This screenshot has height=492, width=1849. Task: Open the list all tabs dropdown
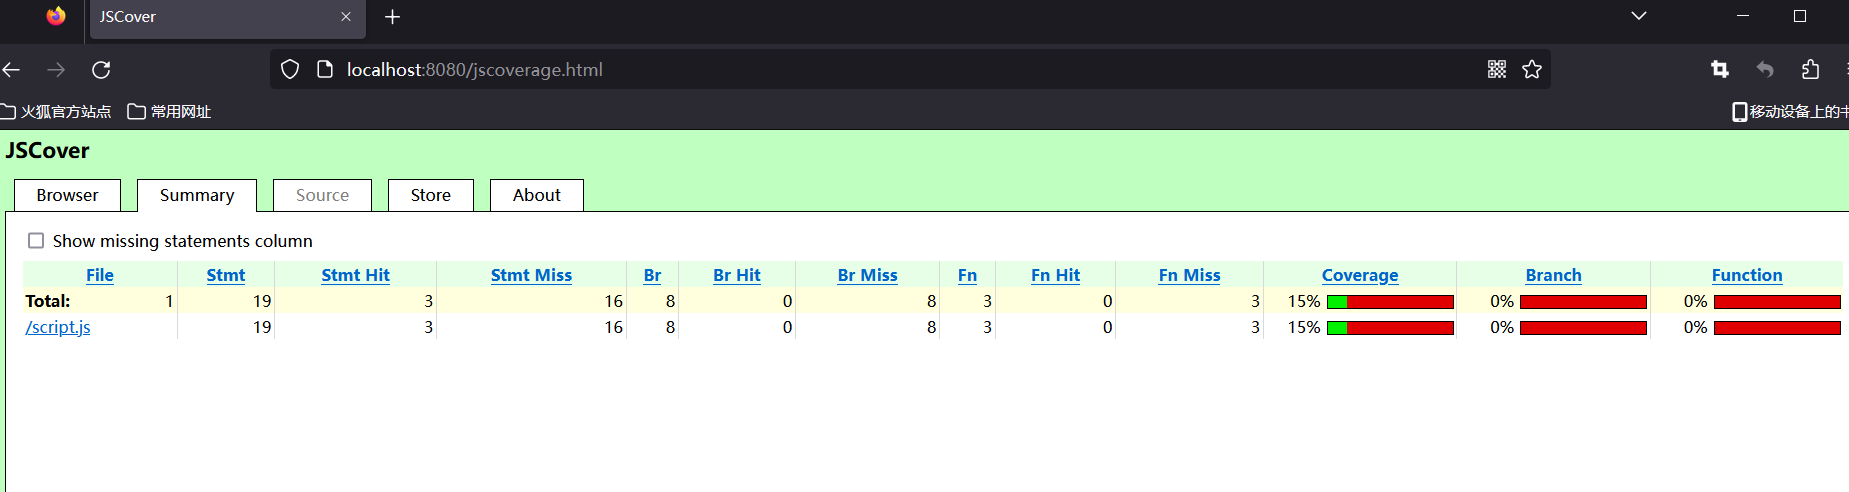tap(1639, 16)
